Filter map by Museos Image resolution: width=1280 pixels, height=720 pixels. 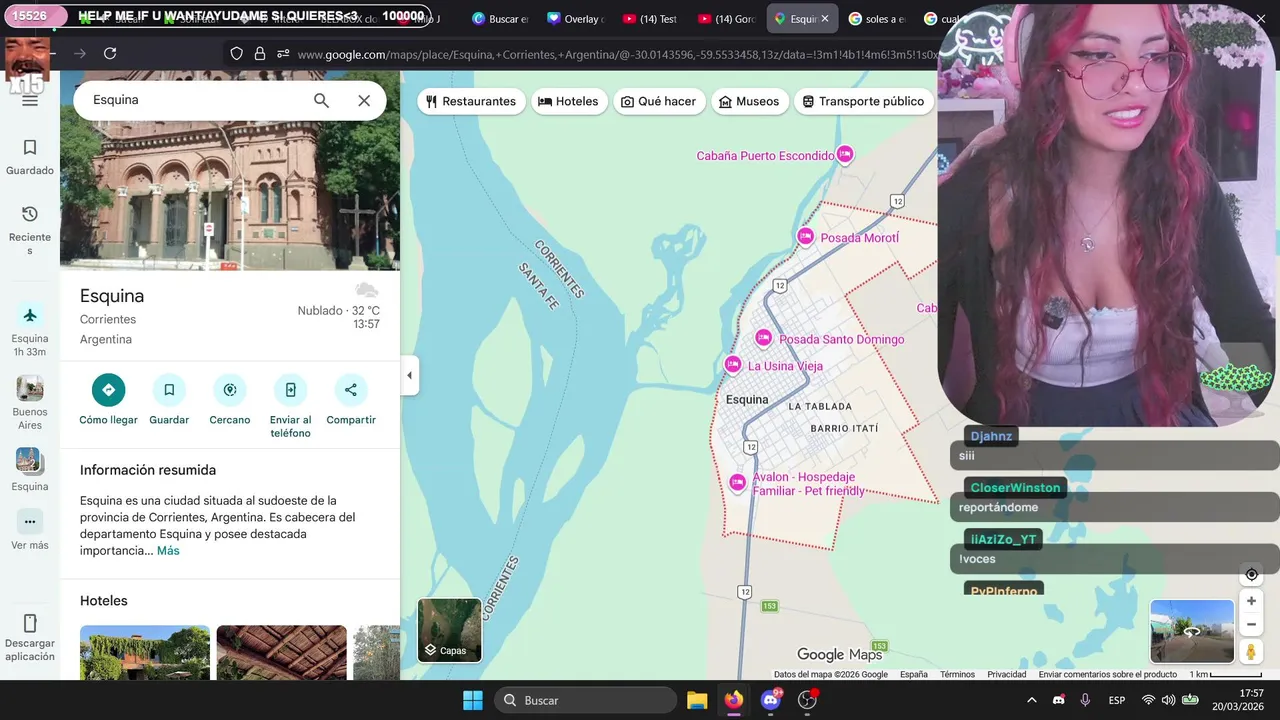click(749, 101)
